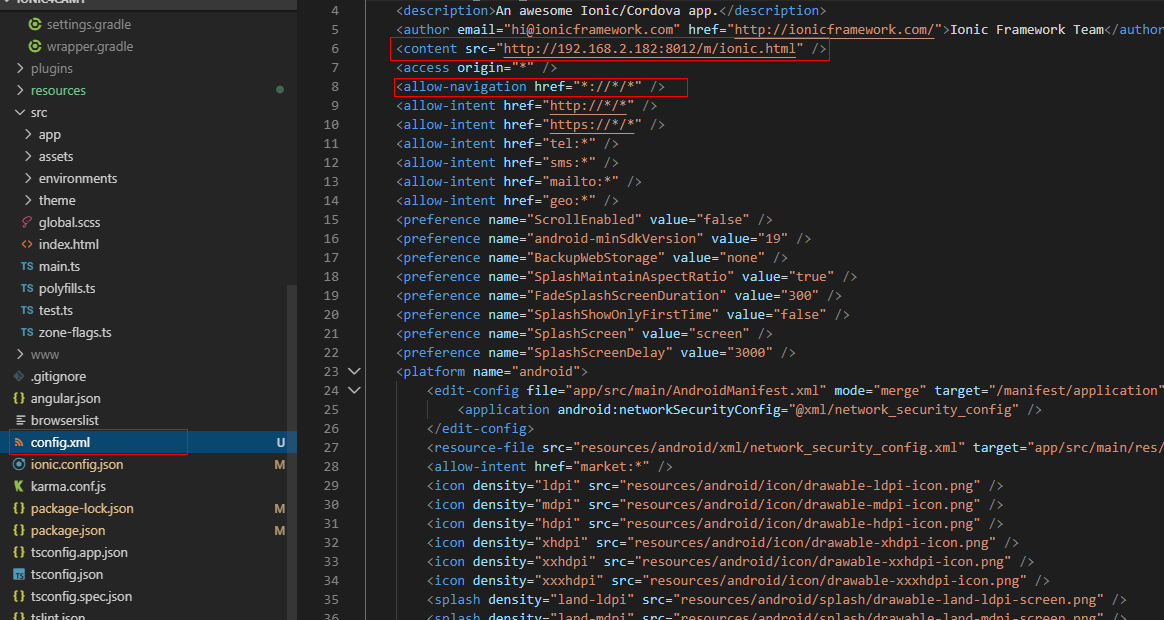Viewport: 1164px width, 620px height.
Task: Click the wrapper.gradle file icon
Action: click(36, 46)
